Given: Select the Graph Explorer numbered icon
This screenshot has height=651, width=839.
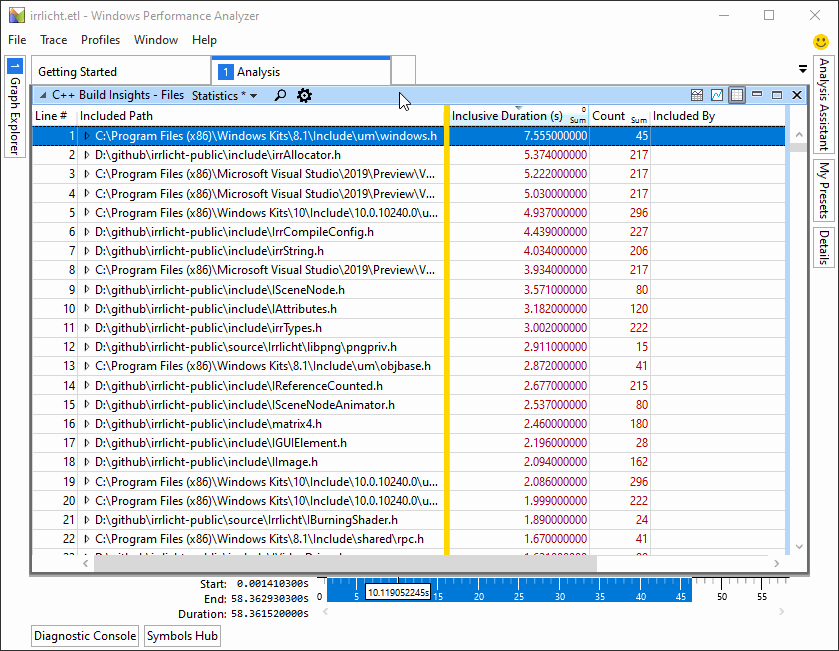Looking at the screenshot, I should tap(14, 64).
